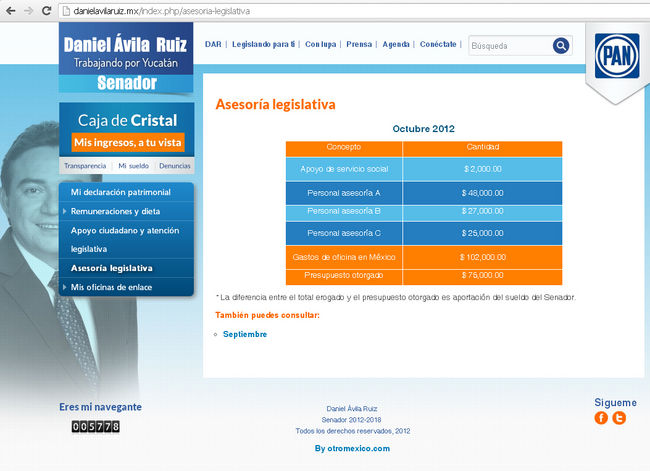This screenshot has width=650, height=471.
Task: Expand Remuneraciones y dieta submenu
Action: pyautogui.click(x=114, y=212)
